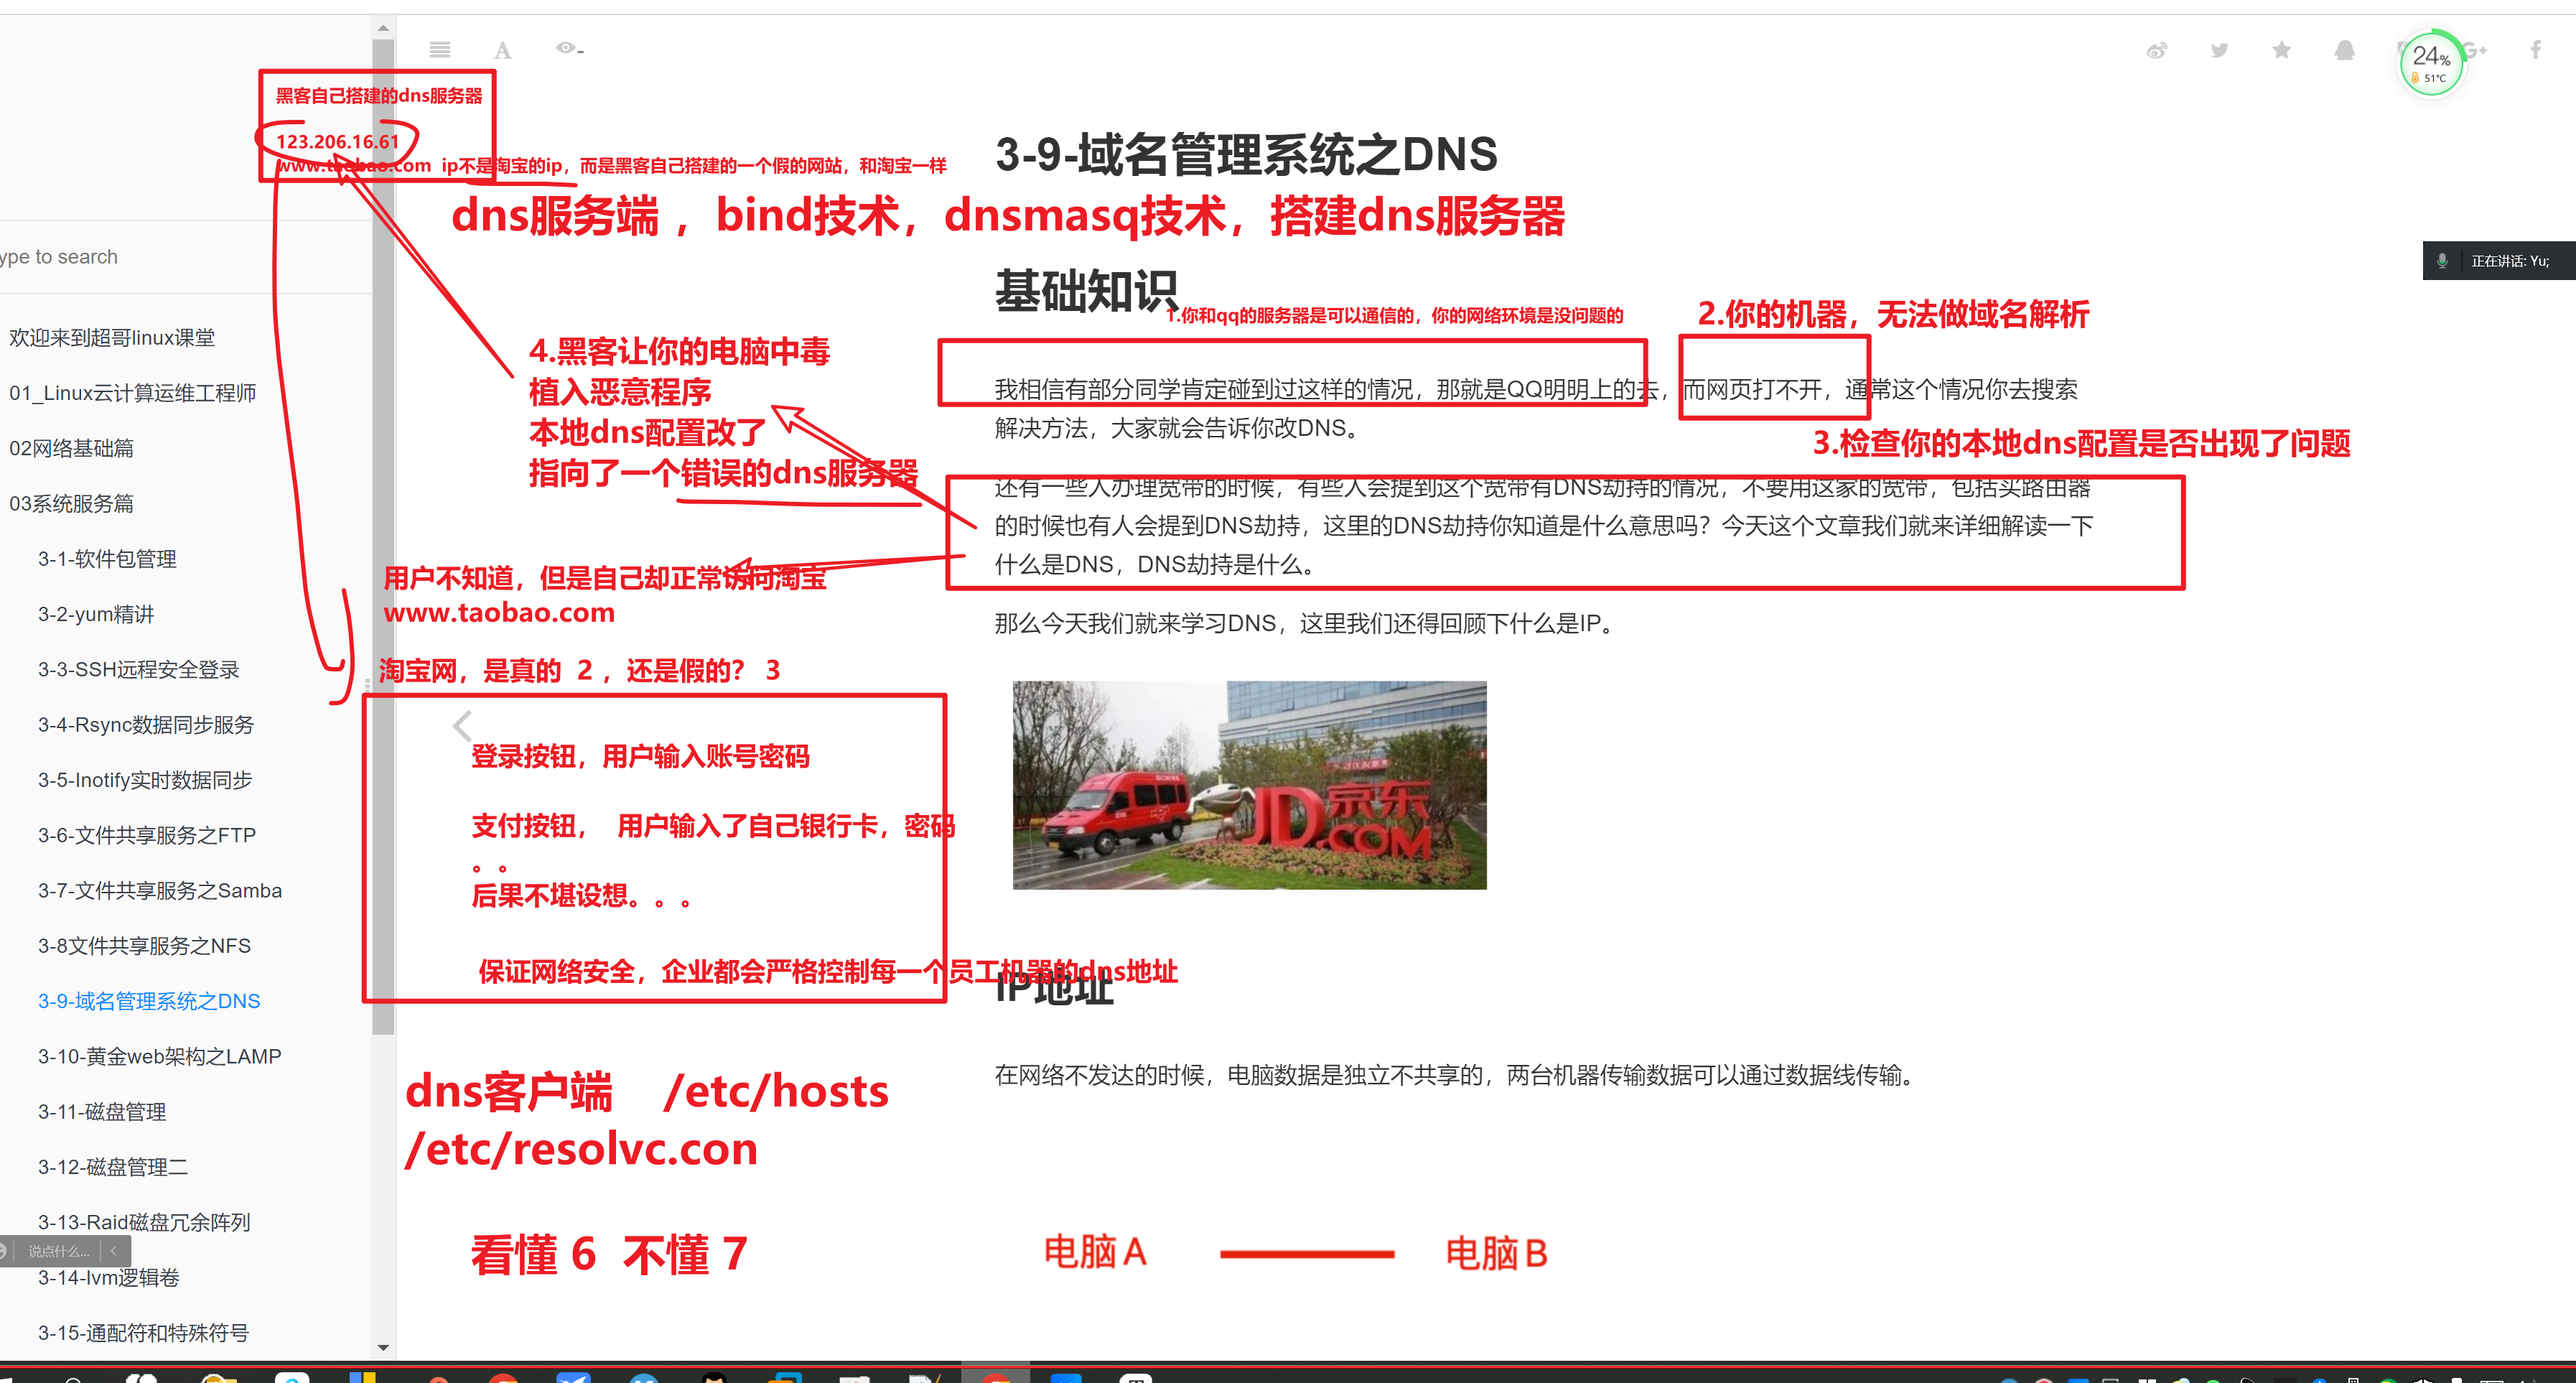Share the page on Weibo
2576x1383 pixels.
click(2157, 50)
